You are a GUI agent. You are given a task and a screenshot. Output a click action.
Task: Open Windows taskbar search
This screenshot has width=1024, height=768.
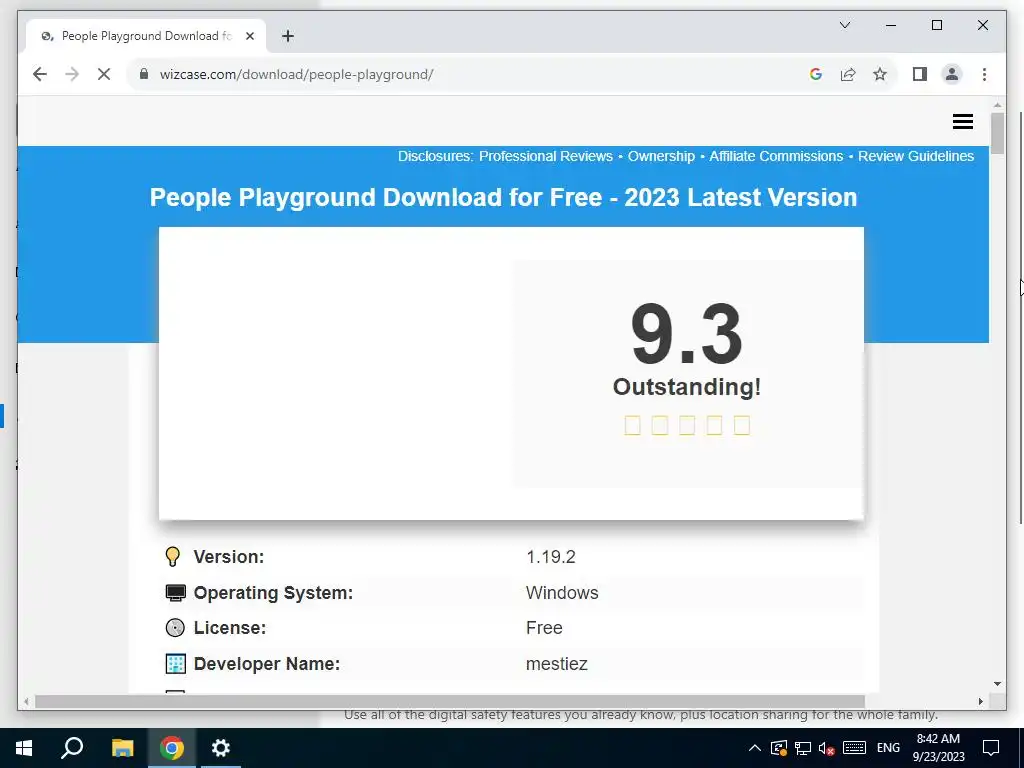72,748
